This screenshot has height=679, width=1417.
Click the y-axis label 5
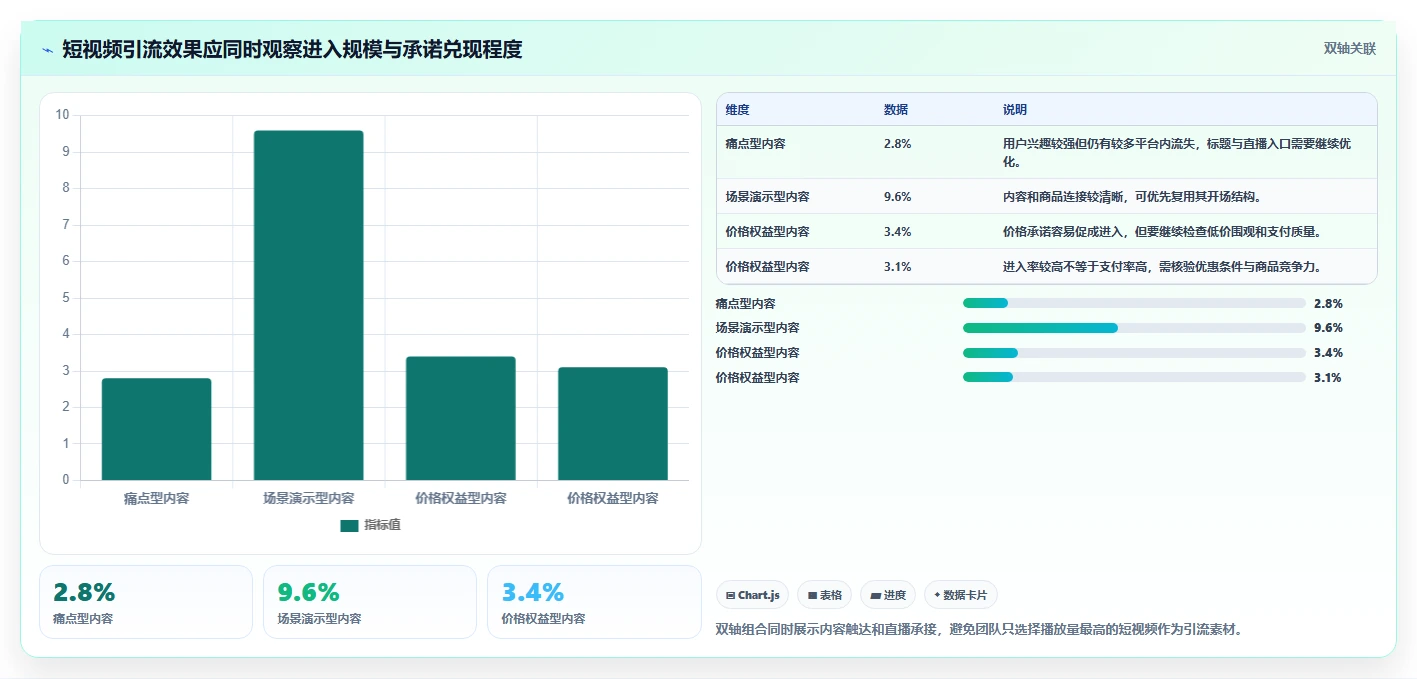point(66,298)
